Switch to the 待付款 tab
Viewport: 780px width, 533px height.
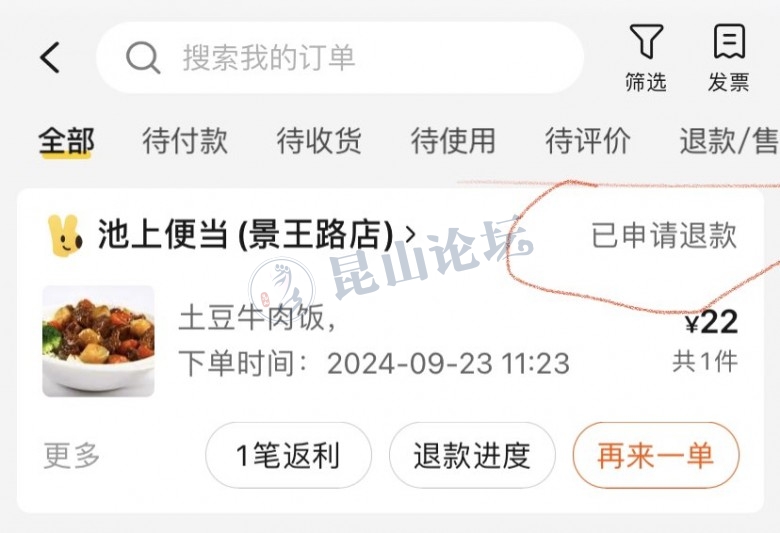point(185,141)
